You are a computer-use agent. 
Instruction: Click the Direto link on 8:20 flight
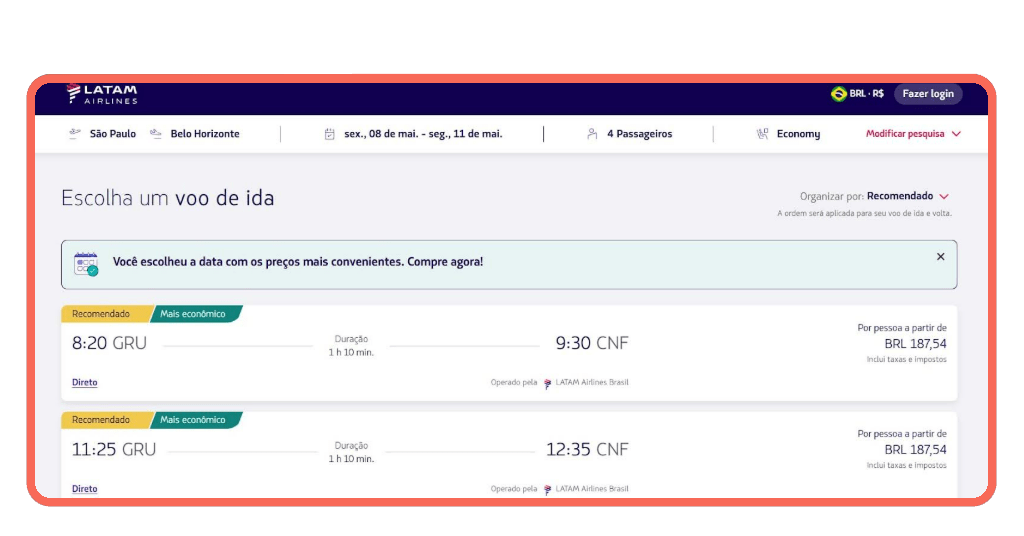[85, 382]
